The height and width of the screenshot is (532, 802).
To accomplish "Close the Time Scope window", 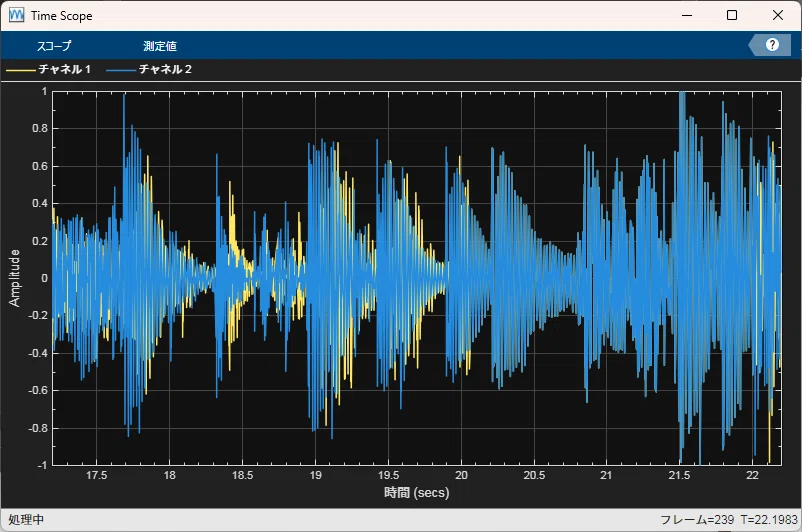I will 777,15.
